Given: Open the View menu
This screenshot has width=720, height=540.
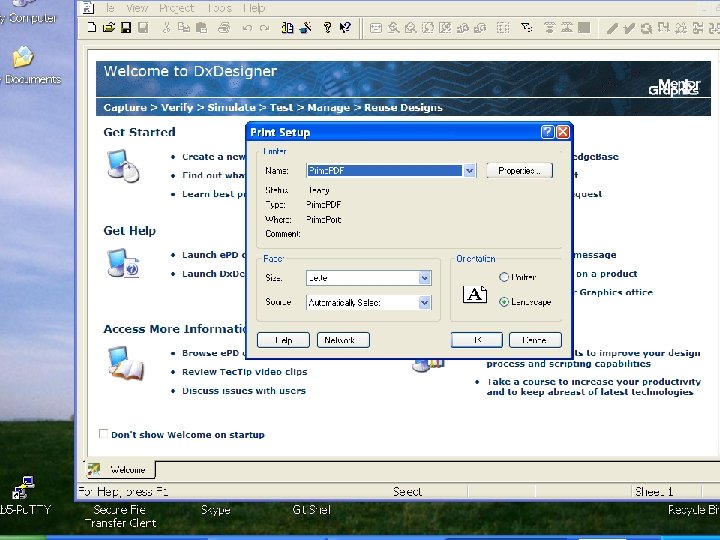Looking at the screenshot, I should tap(137, 8).
